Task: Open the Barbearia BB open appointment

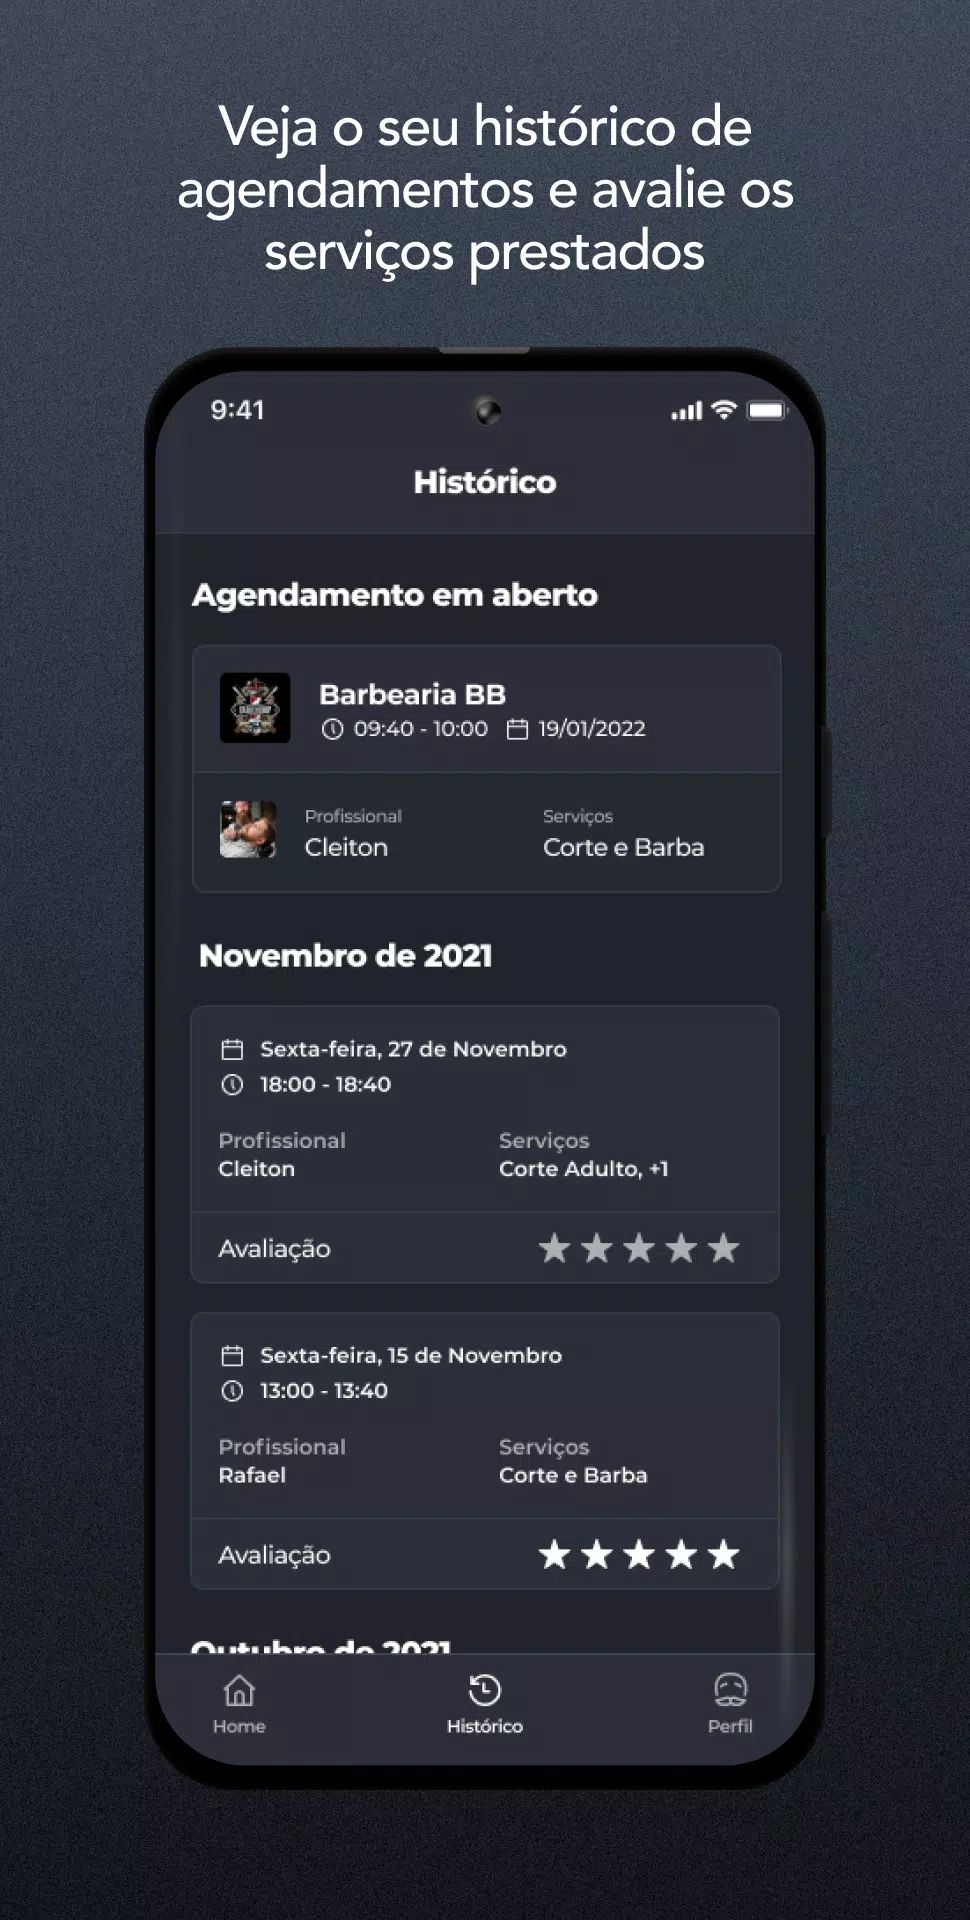Action: [486, 768]
